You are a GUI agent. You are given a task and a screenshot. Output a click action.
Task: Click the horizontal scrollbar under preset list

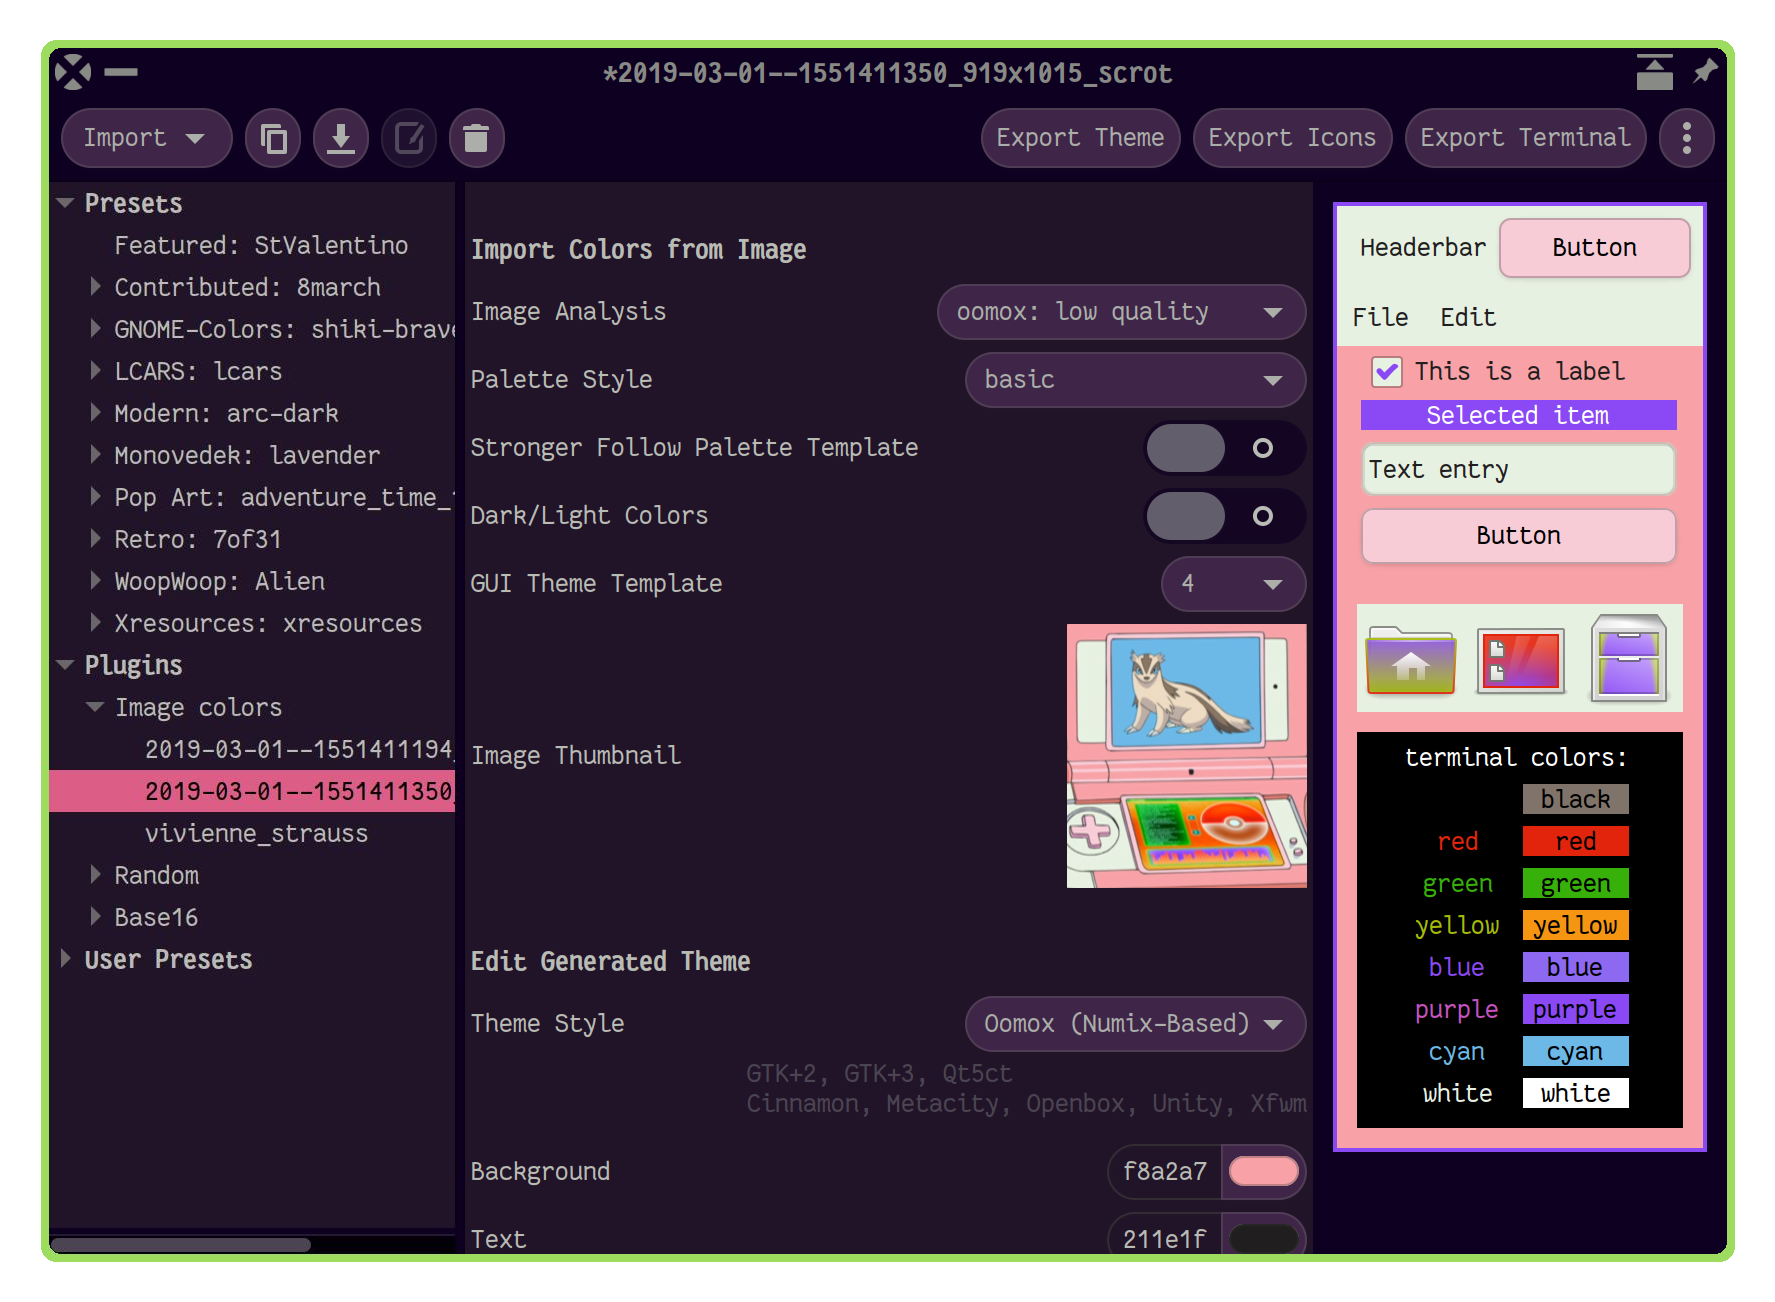[x=181, y=1244]
